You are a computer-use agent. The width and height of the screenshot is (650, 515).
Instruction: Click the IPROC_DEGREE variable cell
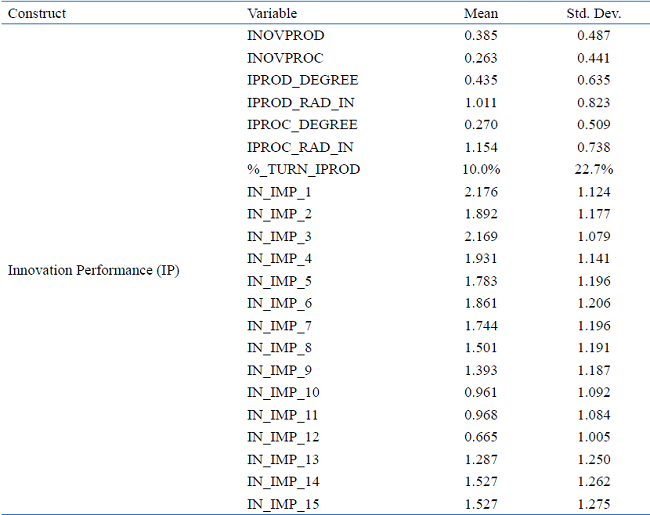coord(302,125)
